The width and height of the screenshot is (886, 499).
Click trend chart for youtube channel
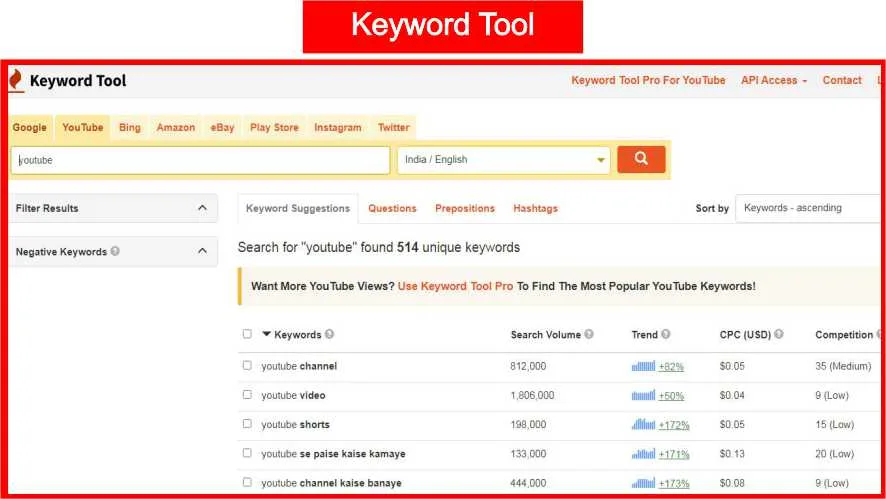pos(643,366)
